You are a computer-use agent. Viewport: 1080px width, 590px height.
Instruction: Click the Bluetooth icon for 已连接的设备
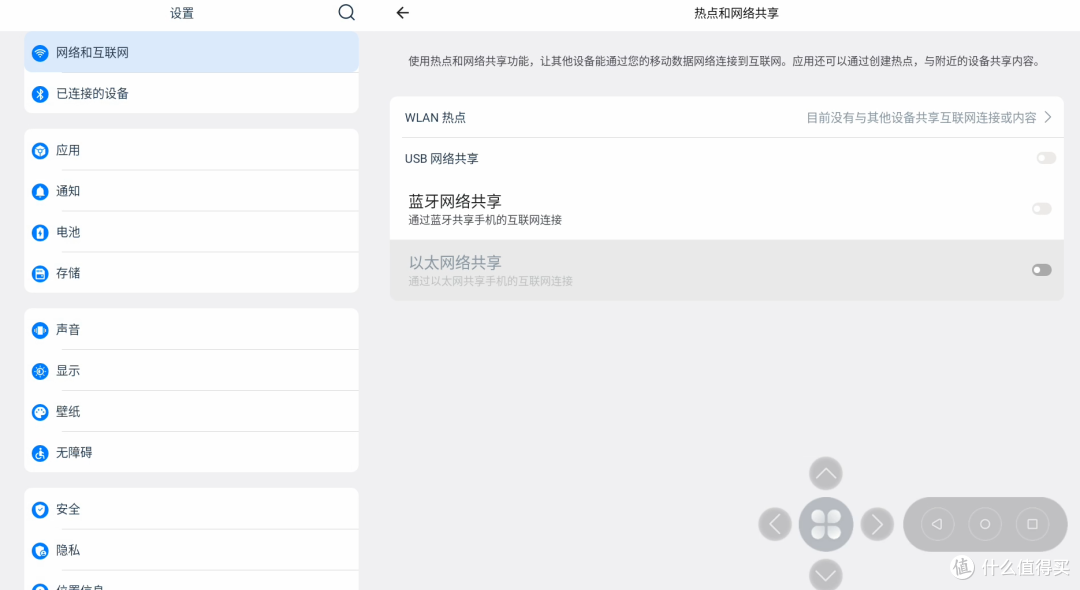pos(40,94)
